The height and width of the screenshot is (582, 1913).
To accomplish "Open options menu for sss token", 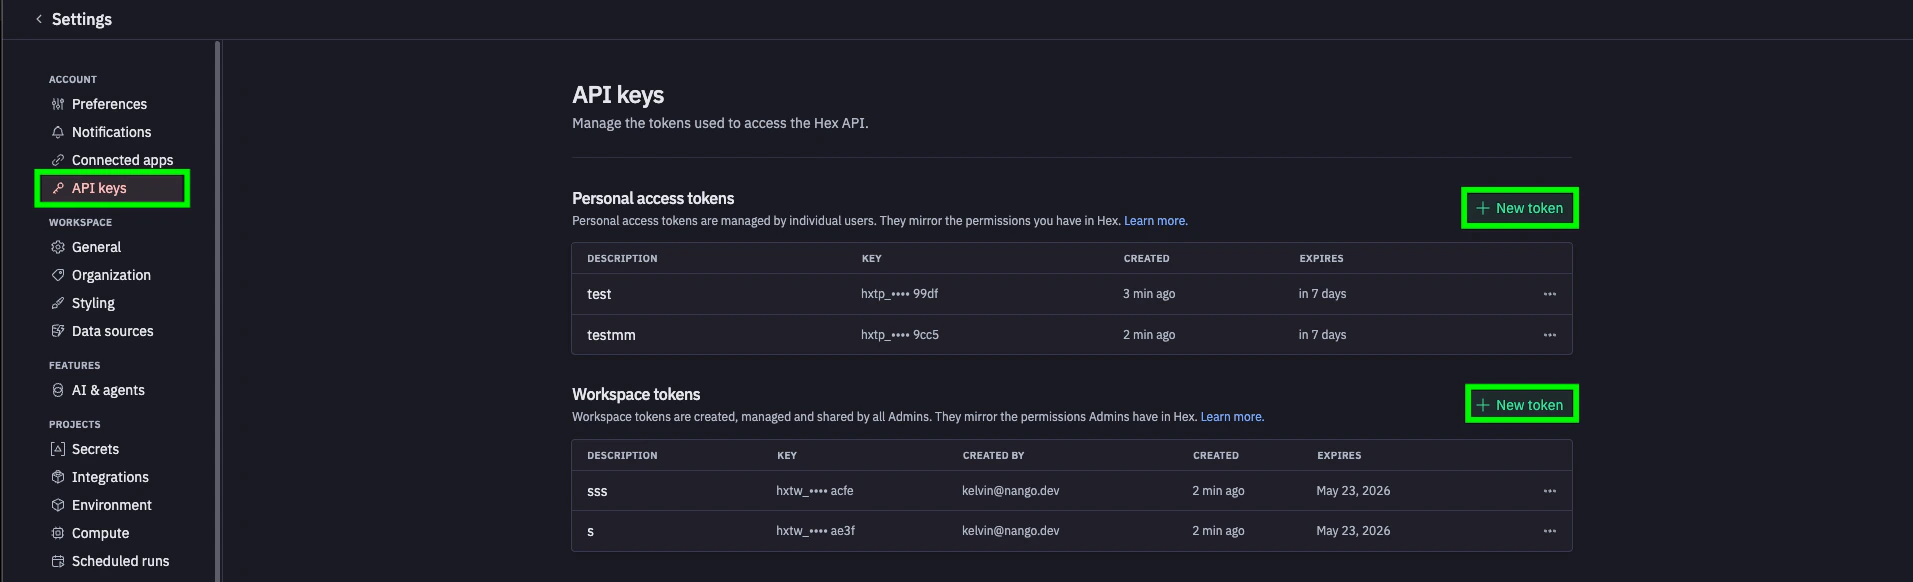I will pos(1549,491).
